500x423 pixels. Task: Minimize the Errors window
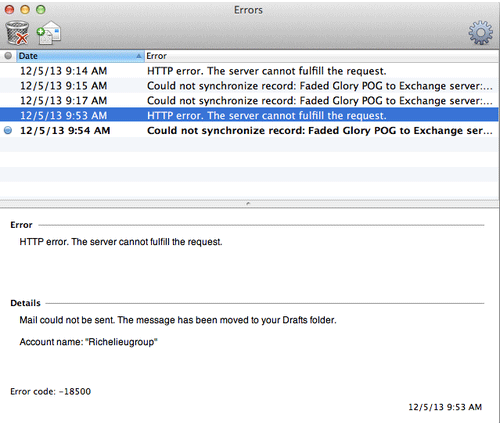point(25,10)
